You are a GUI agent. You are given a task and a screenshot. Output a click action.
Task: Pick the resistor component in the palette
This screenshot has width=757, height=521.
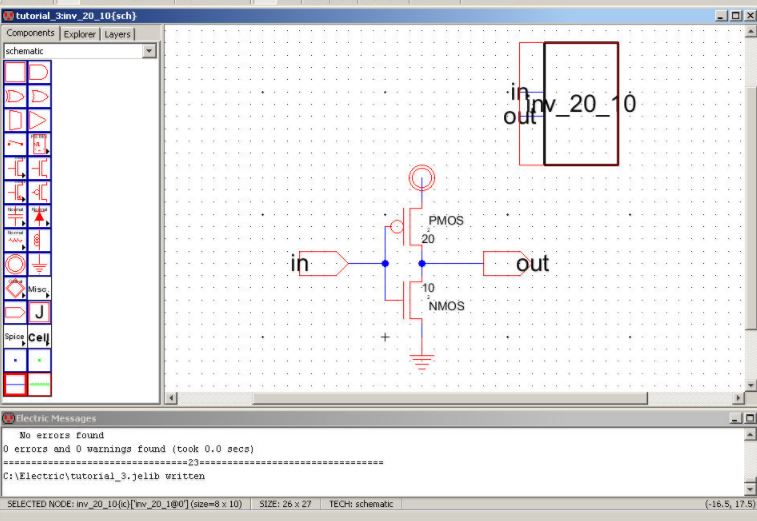(16, 240)
